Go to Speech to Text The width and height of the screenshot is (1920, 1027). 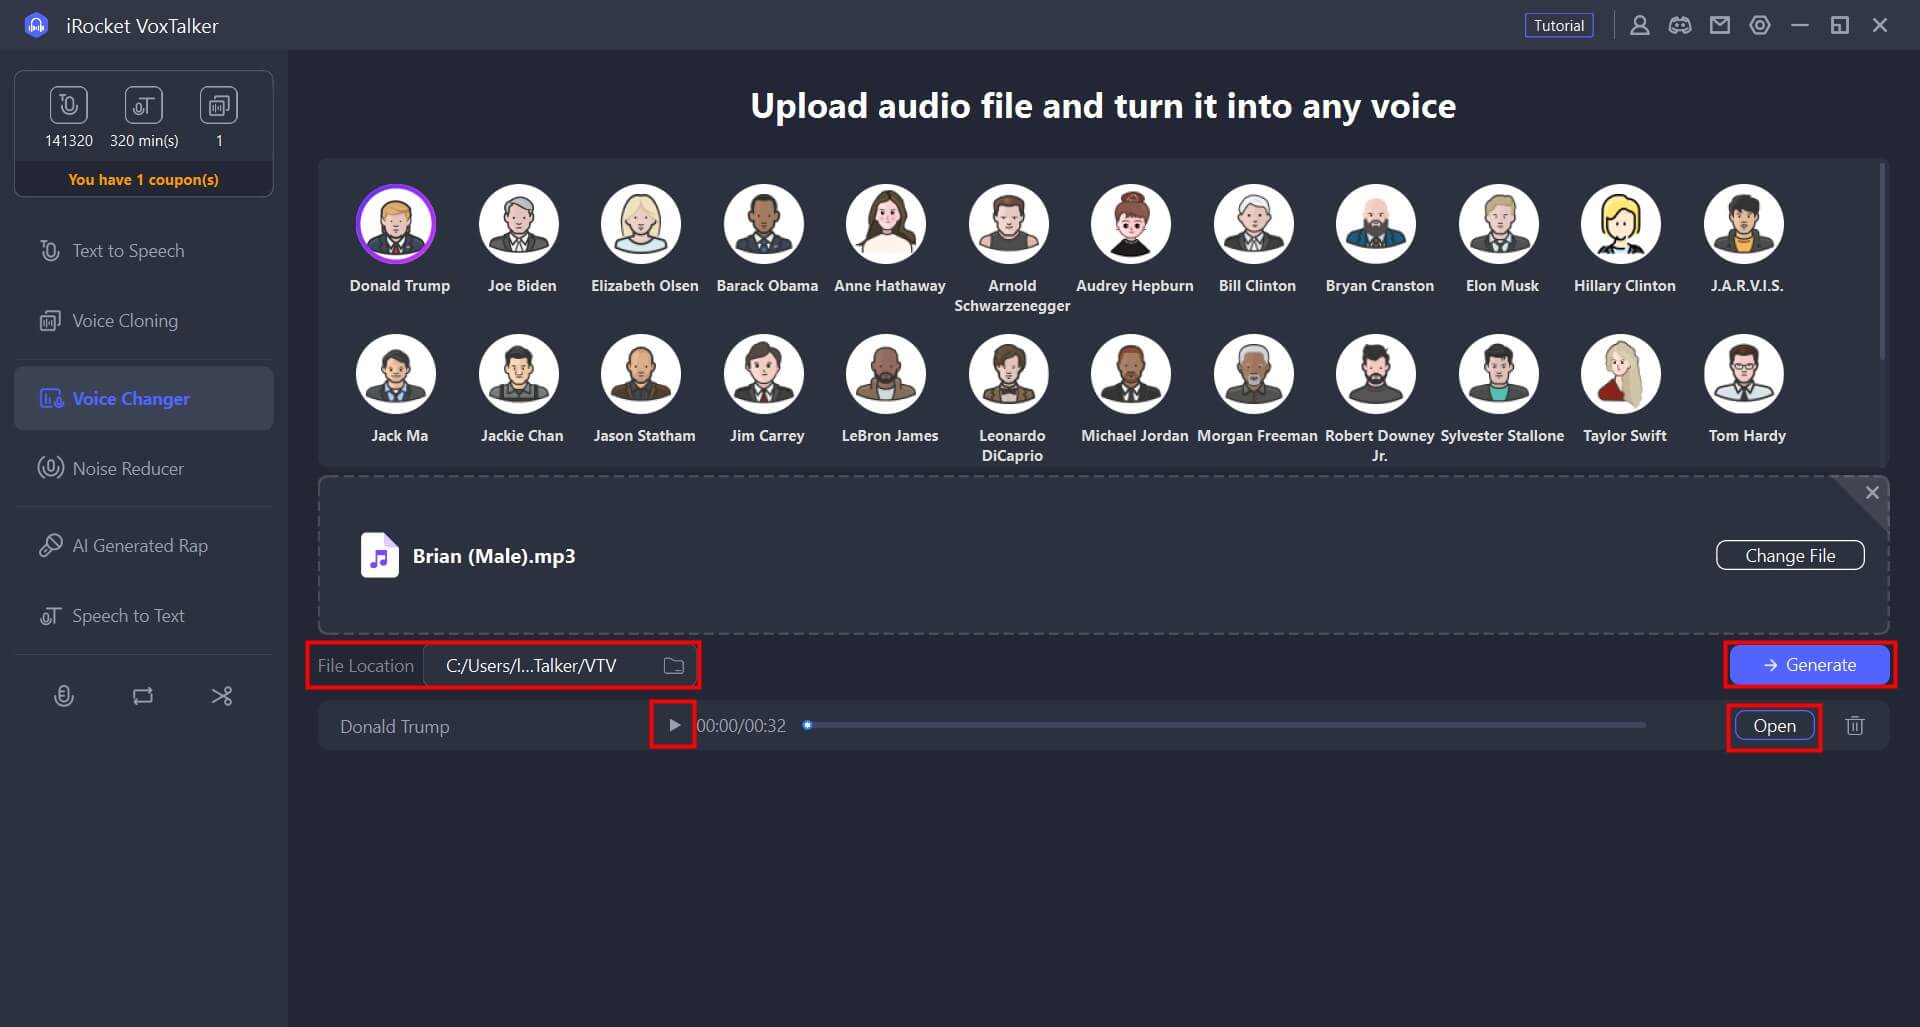pyautogui.click(x=144, y=616)
